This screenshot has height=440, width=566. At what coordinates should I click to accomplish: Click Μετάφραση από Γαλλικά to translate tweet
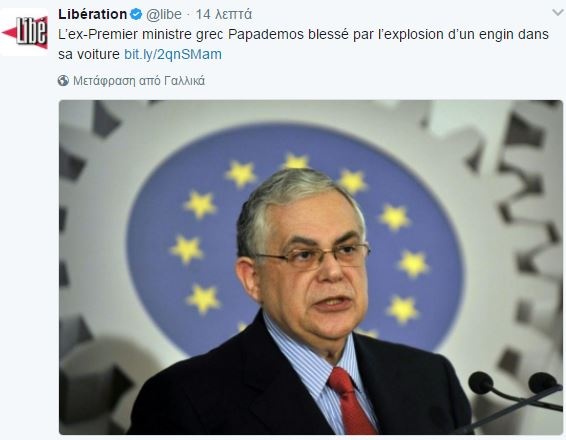click(x=139, y=80)
